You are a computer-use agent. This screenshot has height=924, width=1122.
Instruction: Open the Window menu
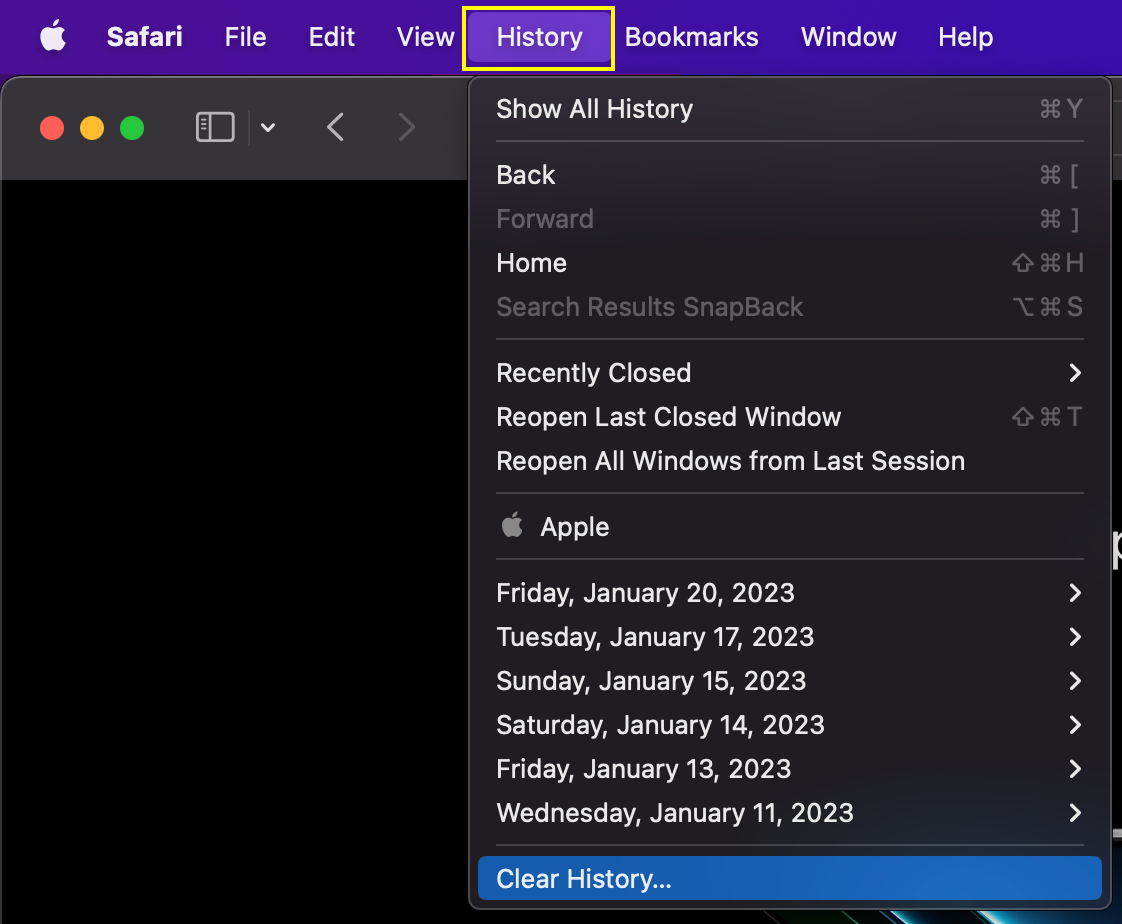click(848, 37)
